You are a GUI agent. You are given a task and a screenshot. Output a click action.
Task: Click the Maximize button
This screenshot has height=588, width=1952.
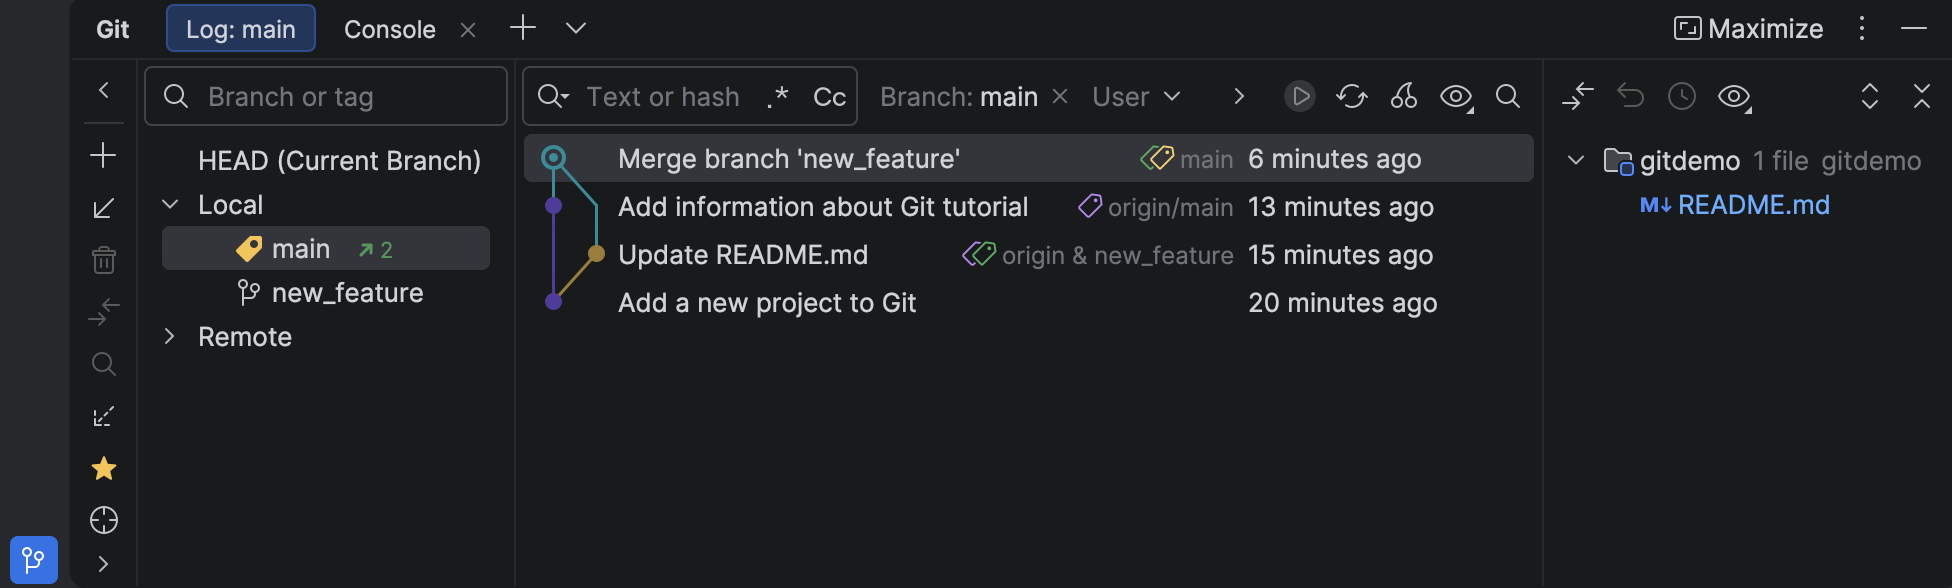(1748, 29)
